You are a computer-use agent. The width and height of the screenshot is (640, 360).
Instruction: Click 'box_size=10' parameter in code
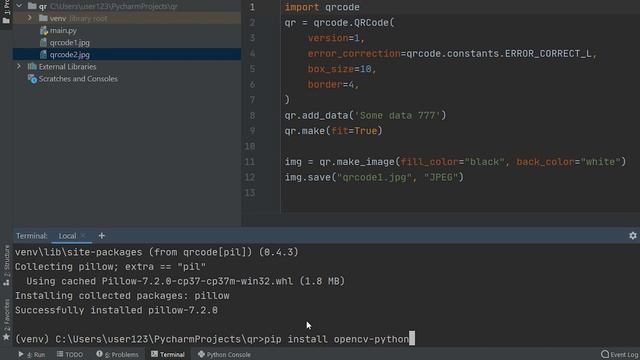[340, 69]
